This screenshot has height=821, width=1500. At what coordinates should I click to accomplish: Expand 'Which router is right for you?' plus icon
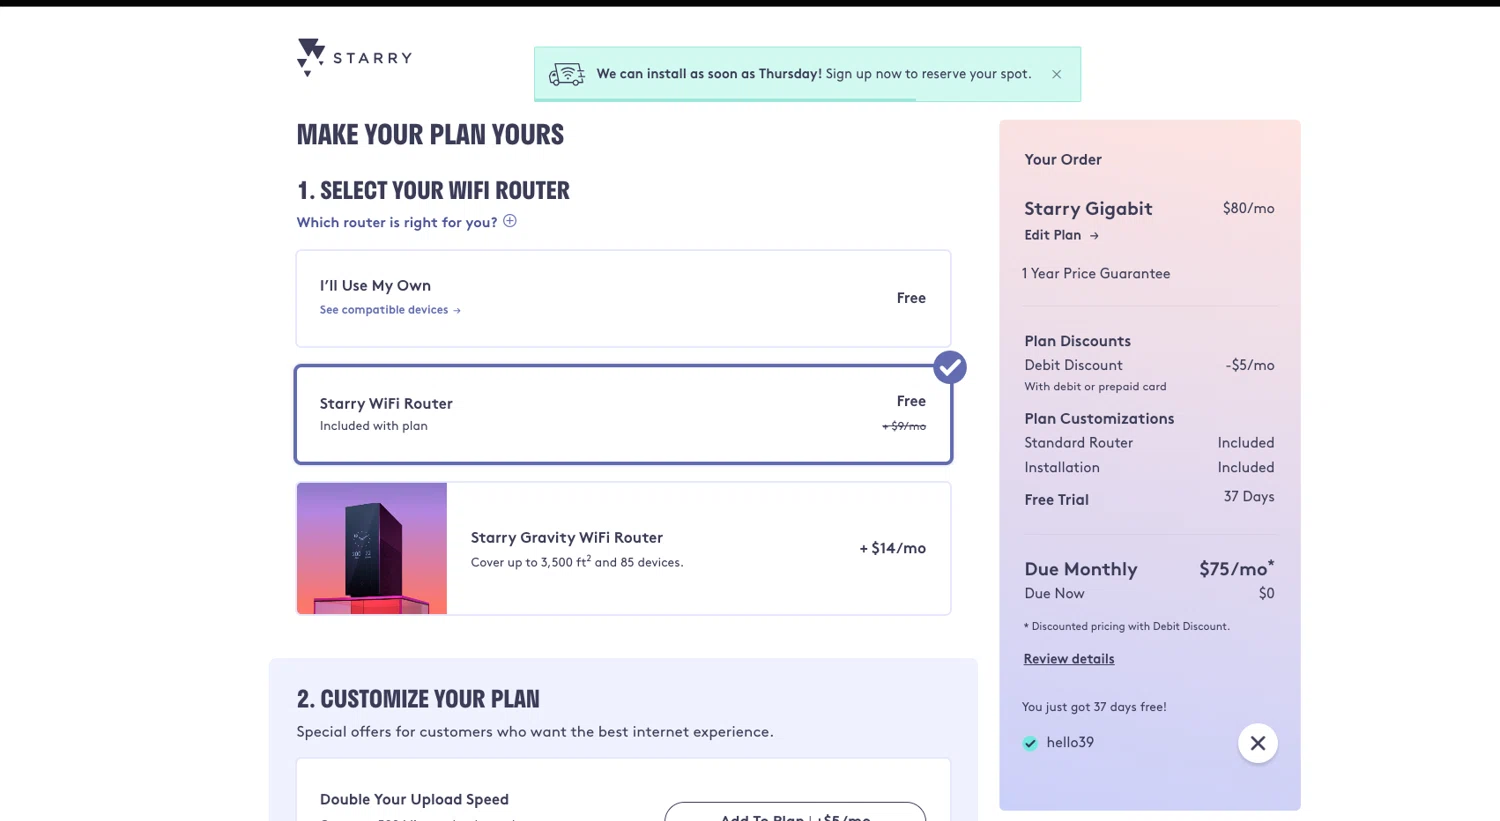[x=510, y=221]
